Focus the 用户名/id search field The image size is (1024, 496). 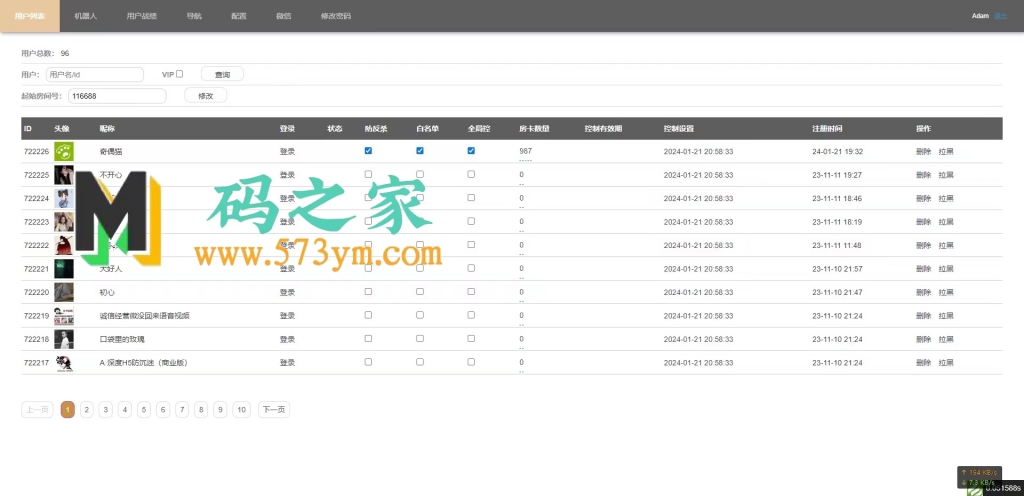95,74
